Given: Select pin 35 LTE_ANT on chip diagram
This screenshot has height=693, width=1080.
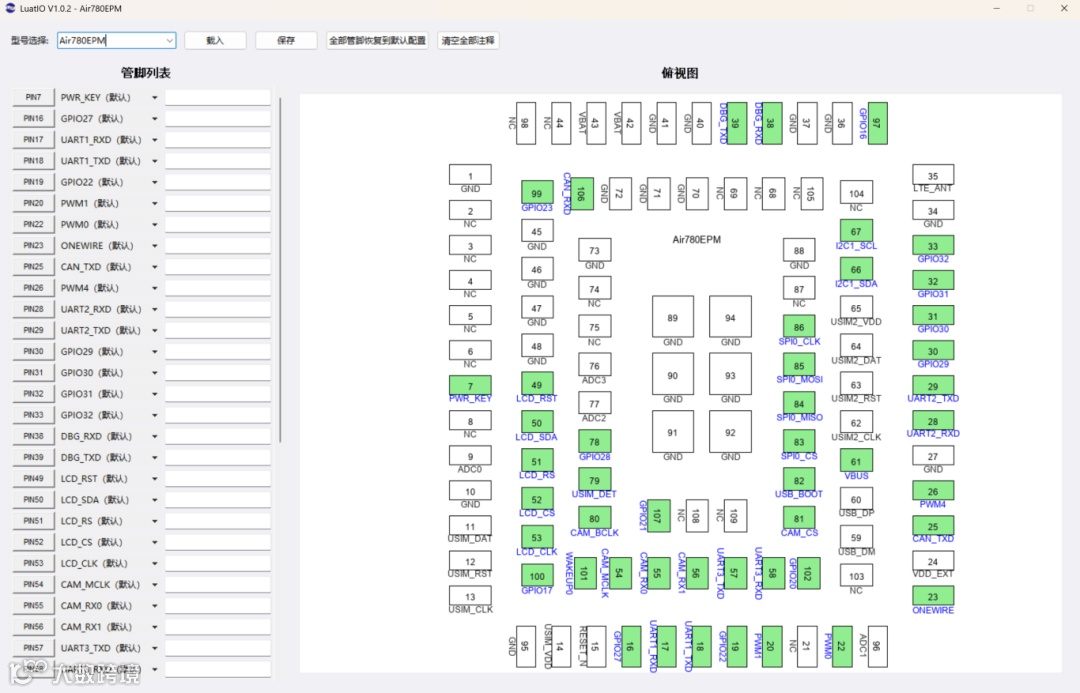Looking at the screenshot, I should tap(933, 176).
